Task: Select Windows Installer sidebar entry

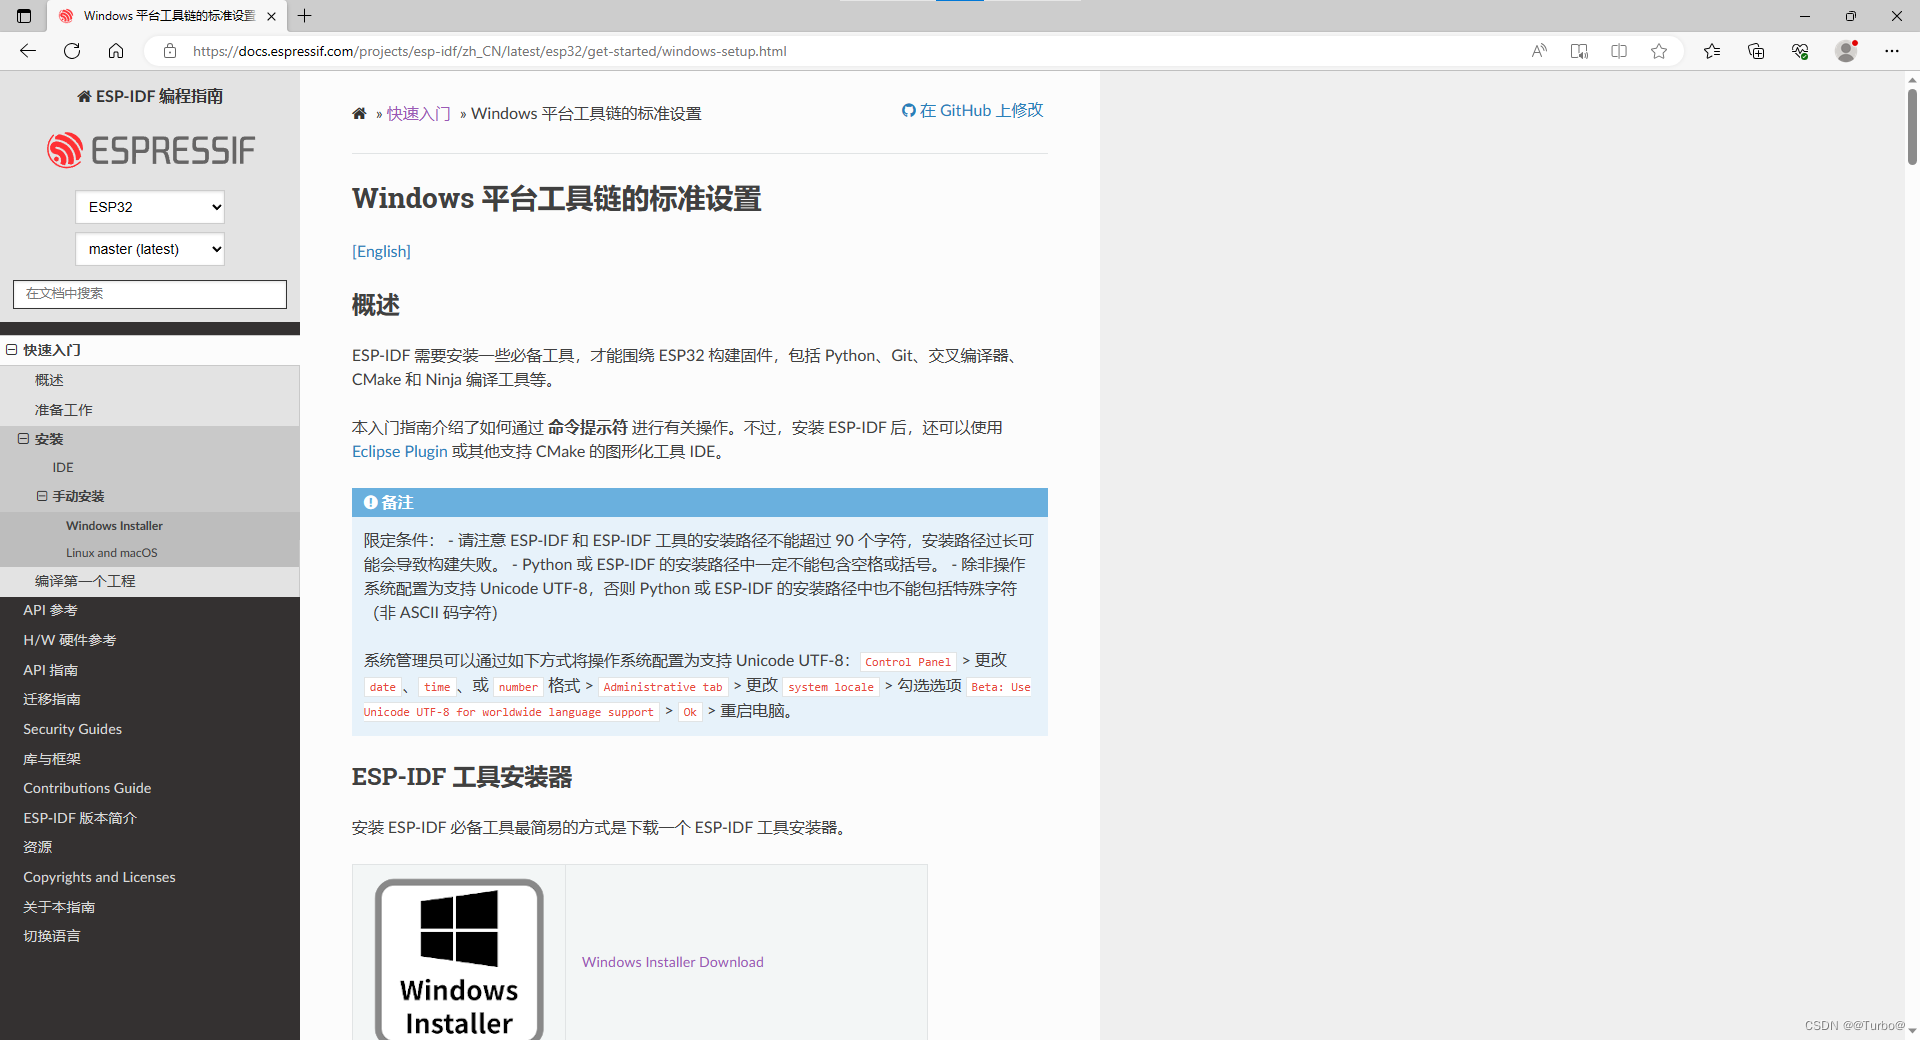Action: [x=114, y=526]
